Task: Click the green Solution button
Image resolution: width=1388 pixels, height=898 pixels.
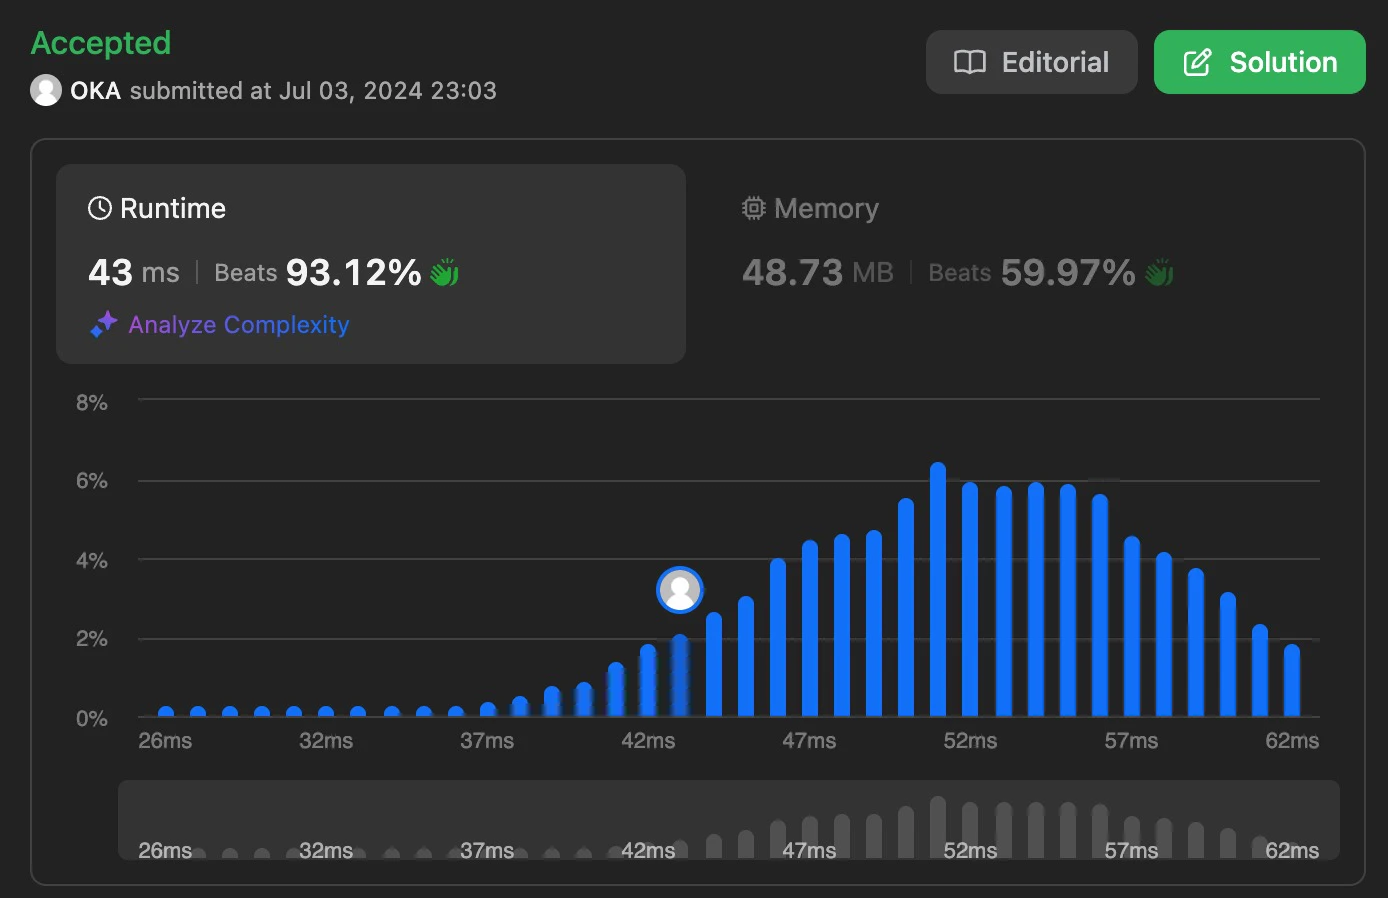Action: (1259, 62)
